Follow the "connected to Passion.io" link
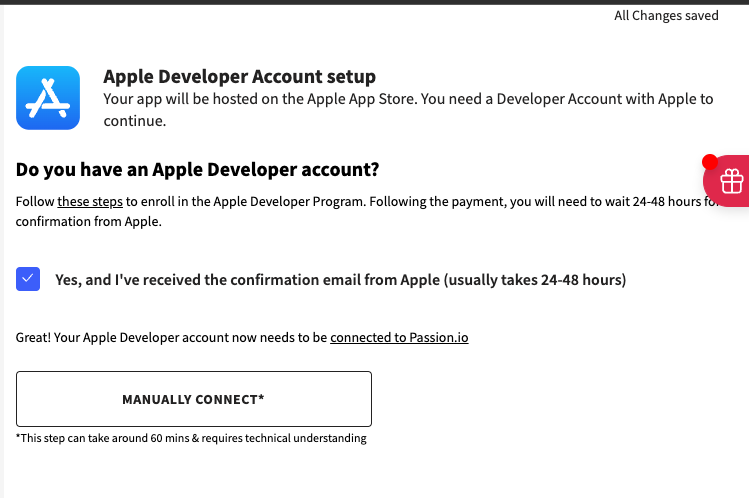This screenshot has width=749, height=498. [399, 338]
